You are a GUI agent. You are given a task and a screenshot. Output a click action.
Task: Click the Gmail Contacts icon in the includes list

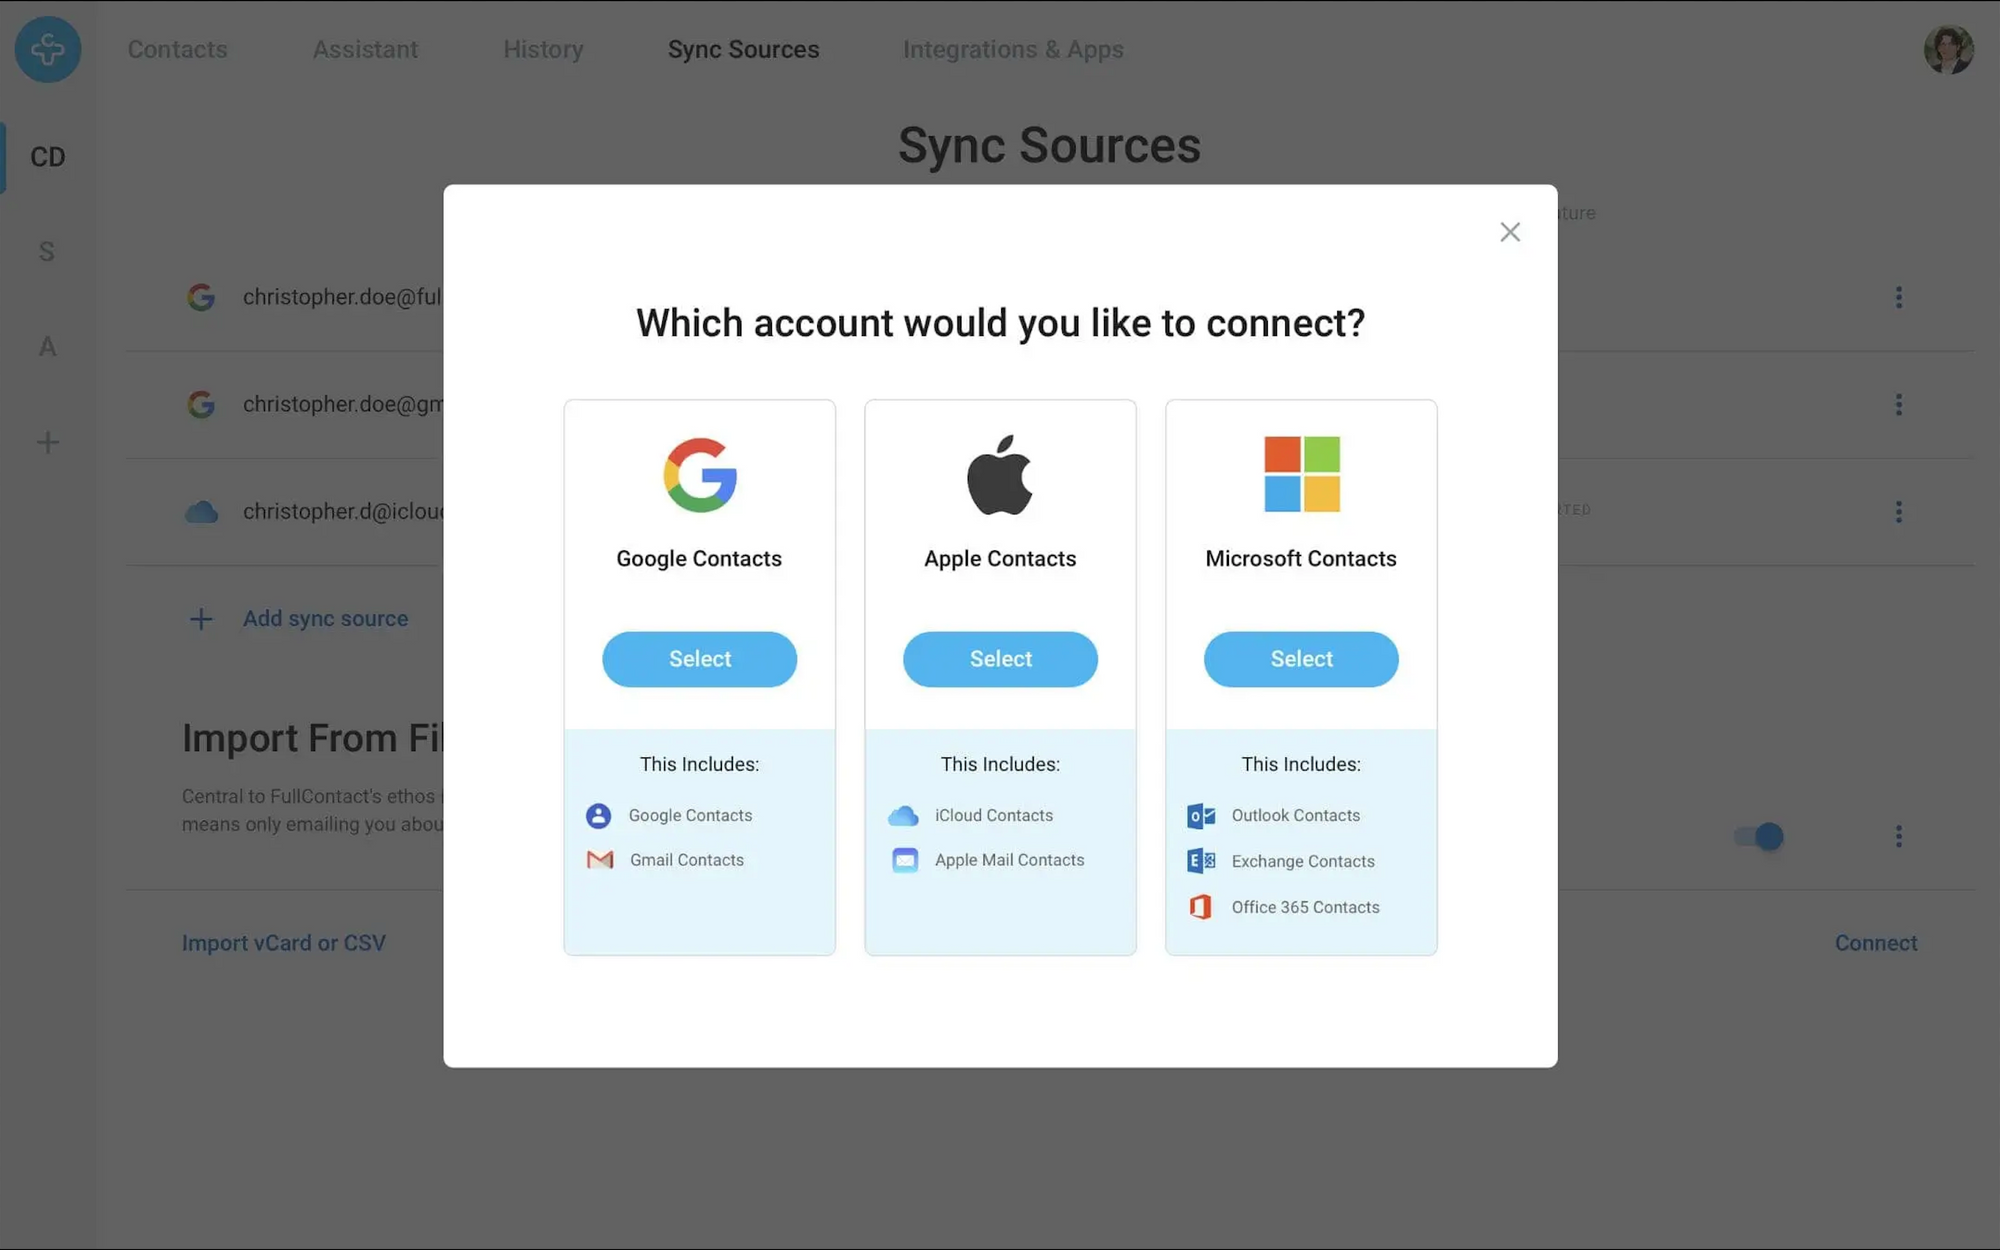click(598, 859)
